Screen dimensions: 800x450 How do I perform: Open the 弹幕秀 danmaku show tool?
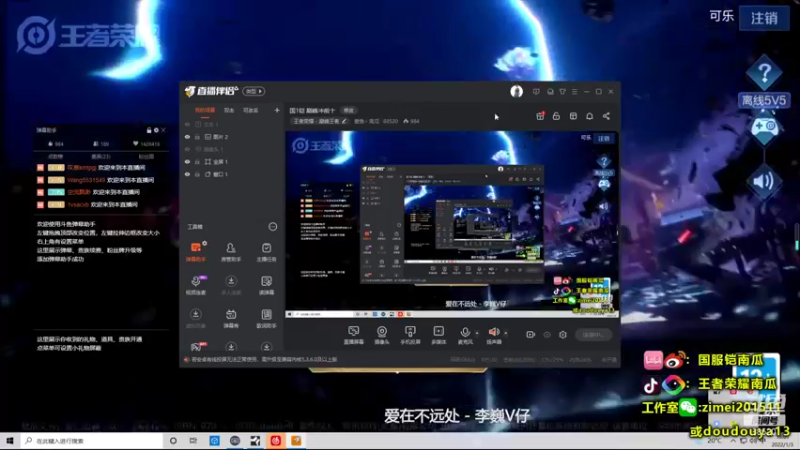pos(231,318)
